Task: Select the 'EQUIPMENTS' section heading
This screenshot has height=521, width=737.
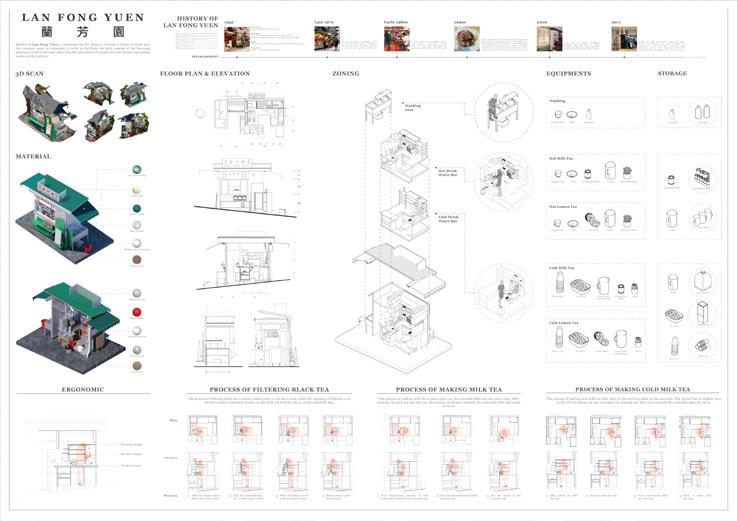Action: coord(568,74)
